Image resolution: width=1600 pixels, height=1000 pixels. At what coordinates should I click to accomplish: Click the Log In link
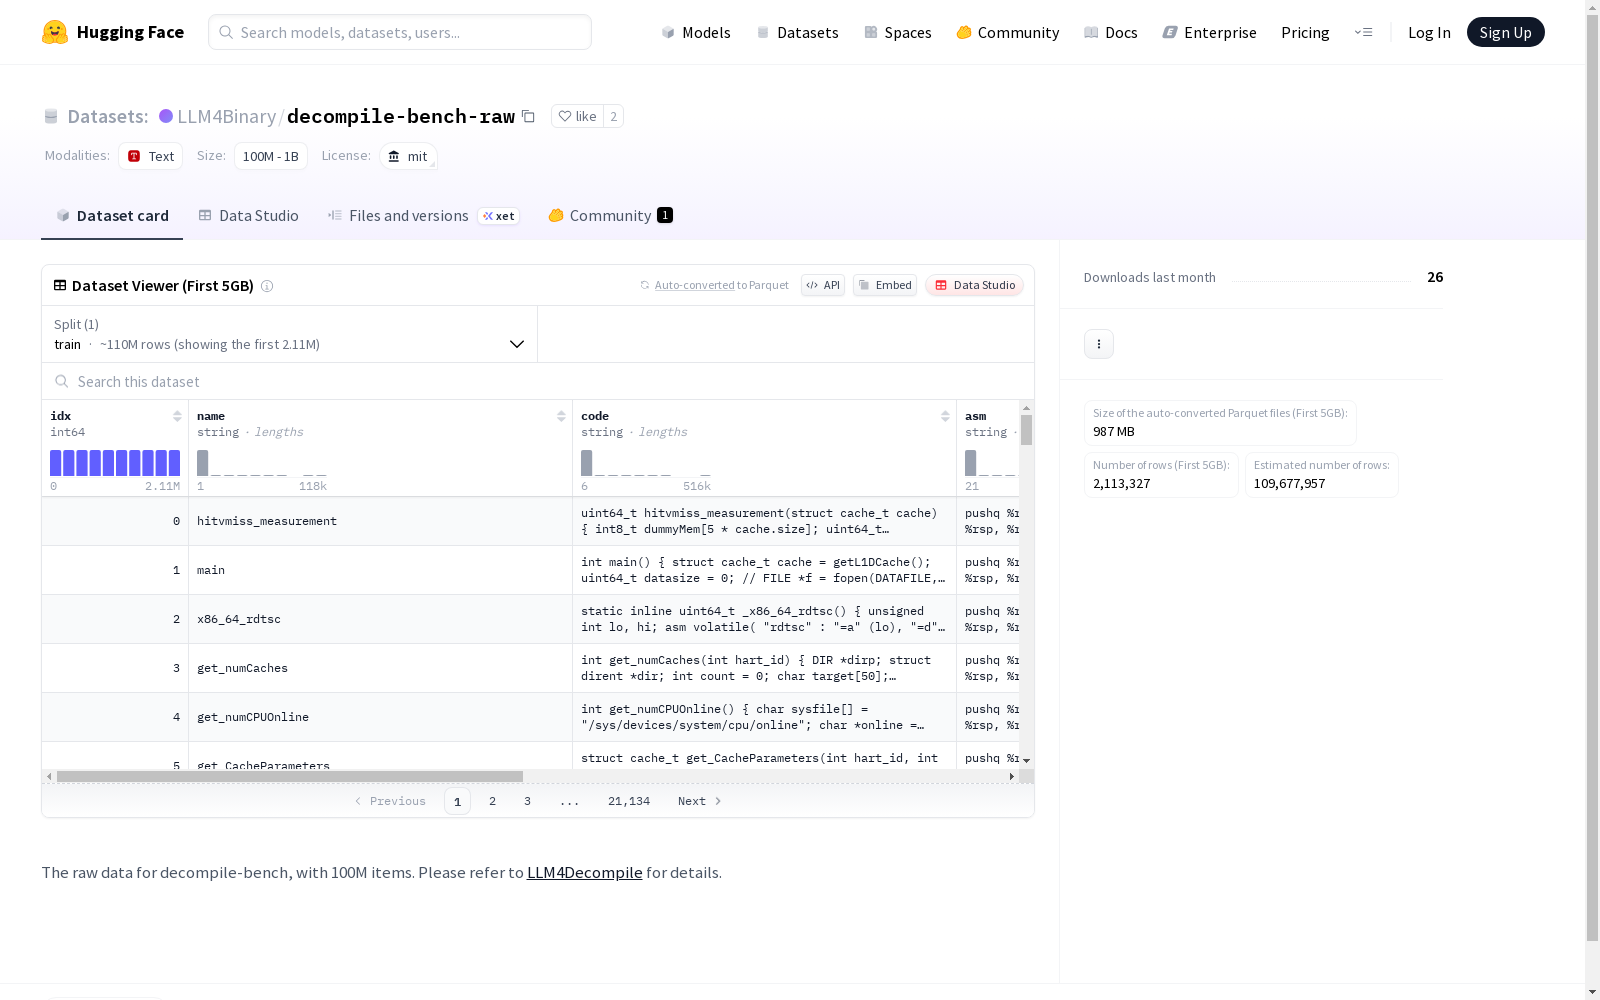tap(1429, 32)
